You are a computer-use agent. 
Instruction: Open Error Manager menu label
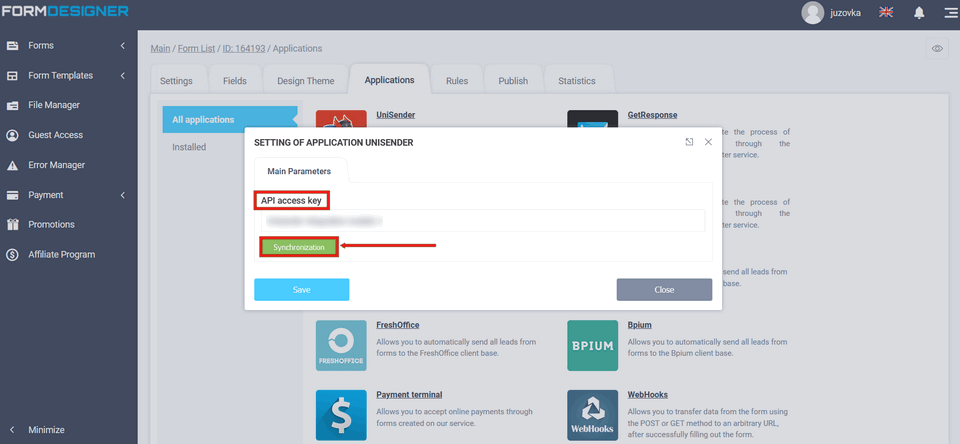[x=56, y=165]
